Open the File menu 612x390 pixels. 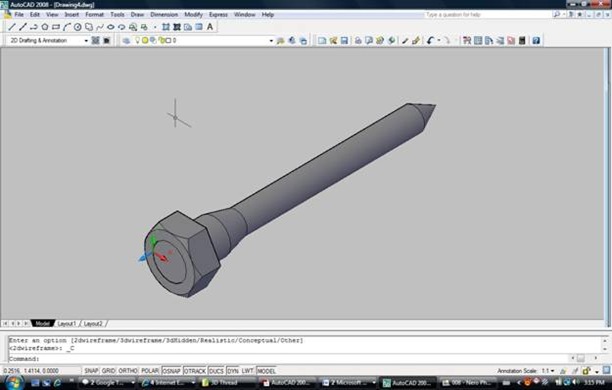tap(19, 14)
